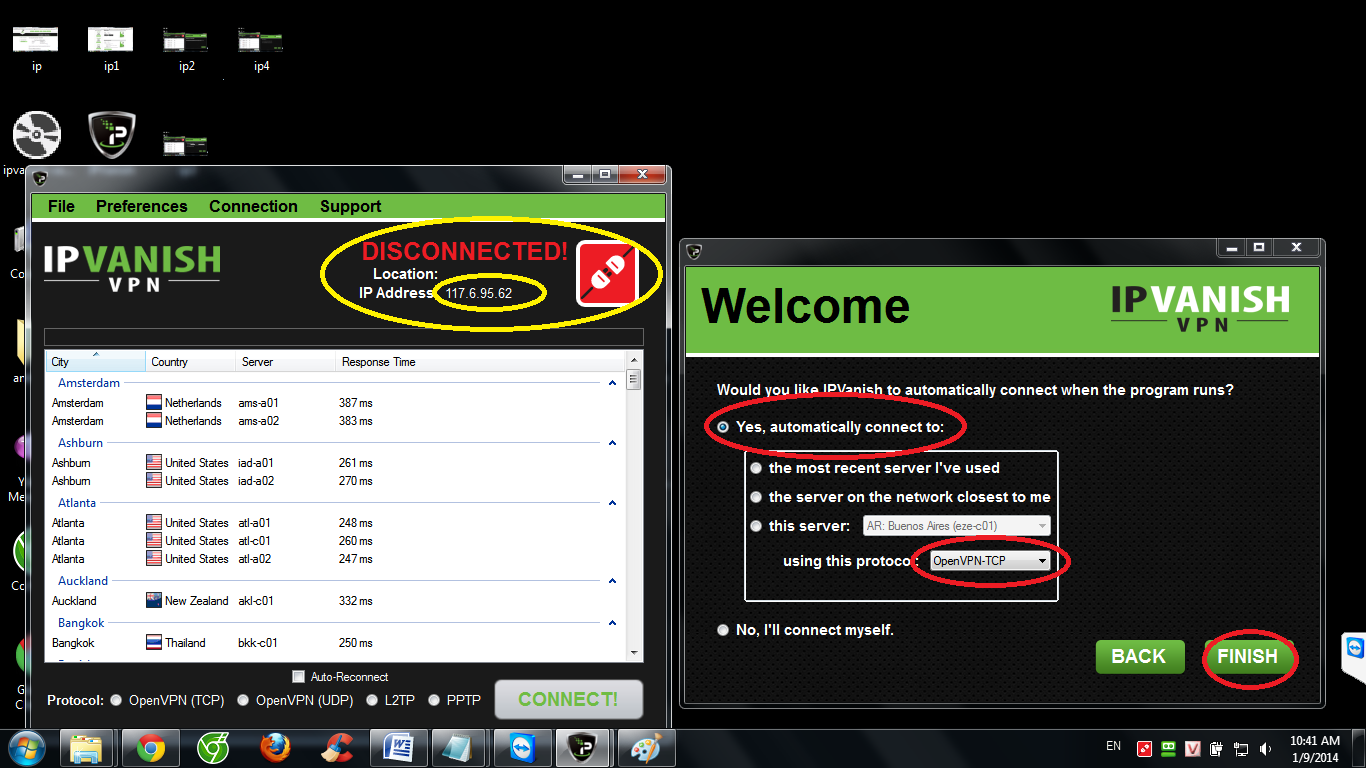Select the OpenVPN (UDP) protocol radio
The image size is (1366, 768).
(x=243, y=700)
